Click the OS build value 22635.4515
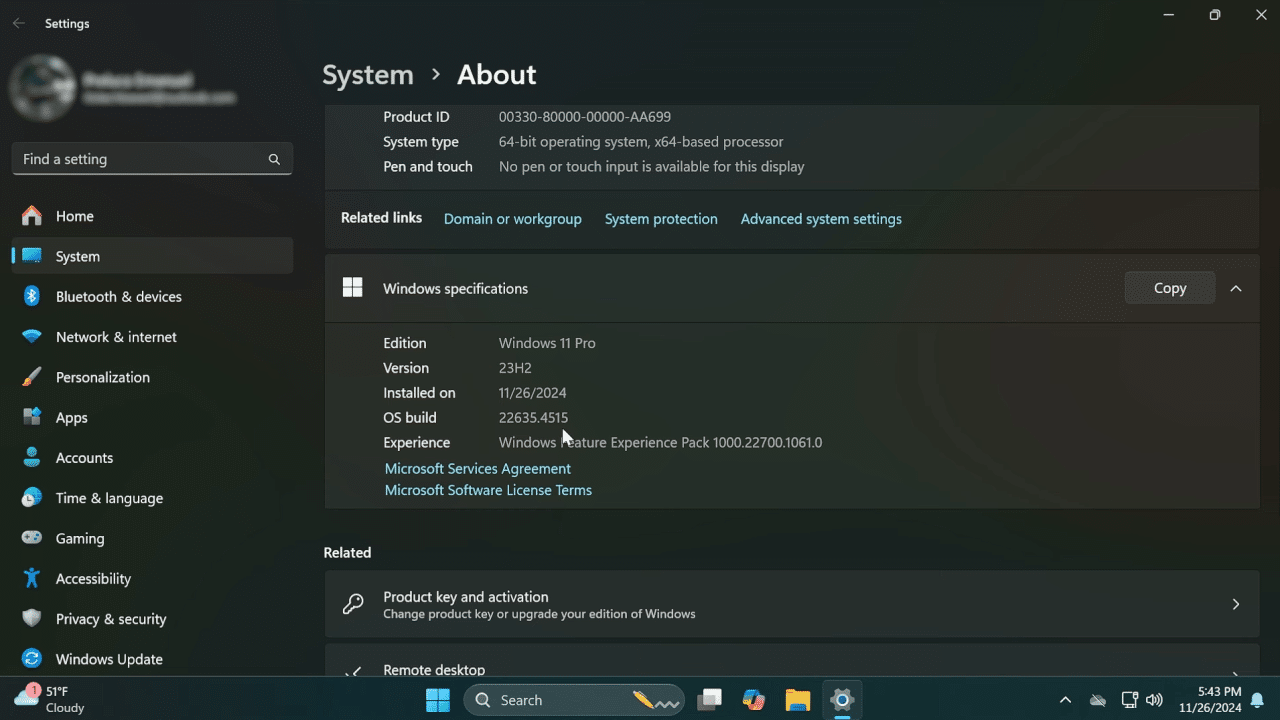Image resolution: width=1280 pixels, height=720 pixels. tap(533, 418)
